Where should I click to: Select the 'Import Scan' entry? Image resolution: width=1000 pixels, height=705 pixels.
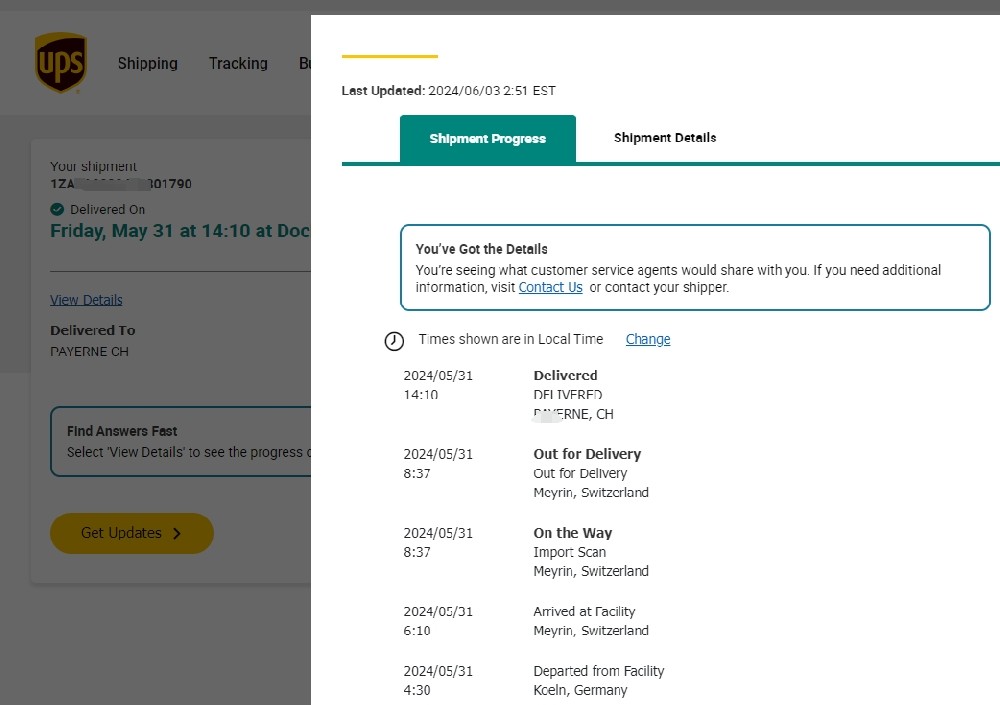click(x=569, y=552)
